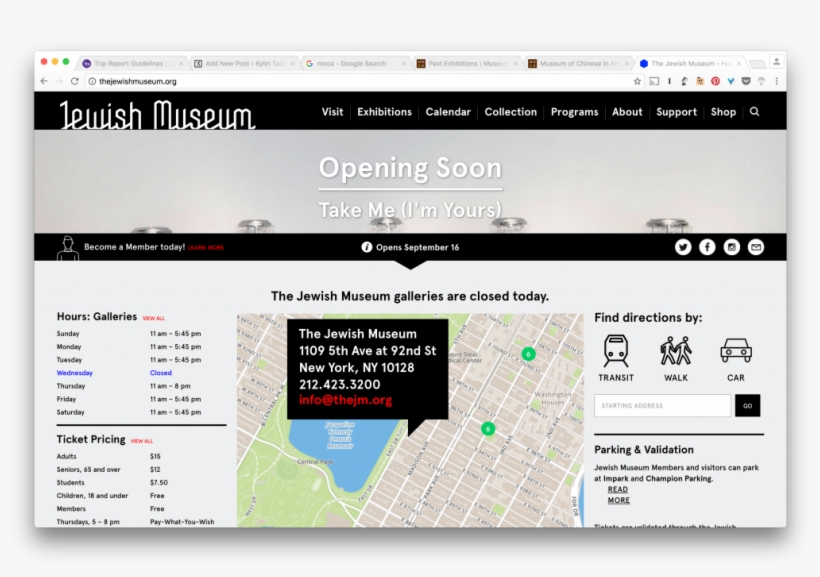
Task: Click the member figure icon
Action: pyautogui.click(x=67, y=248)
